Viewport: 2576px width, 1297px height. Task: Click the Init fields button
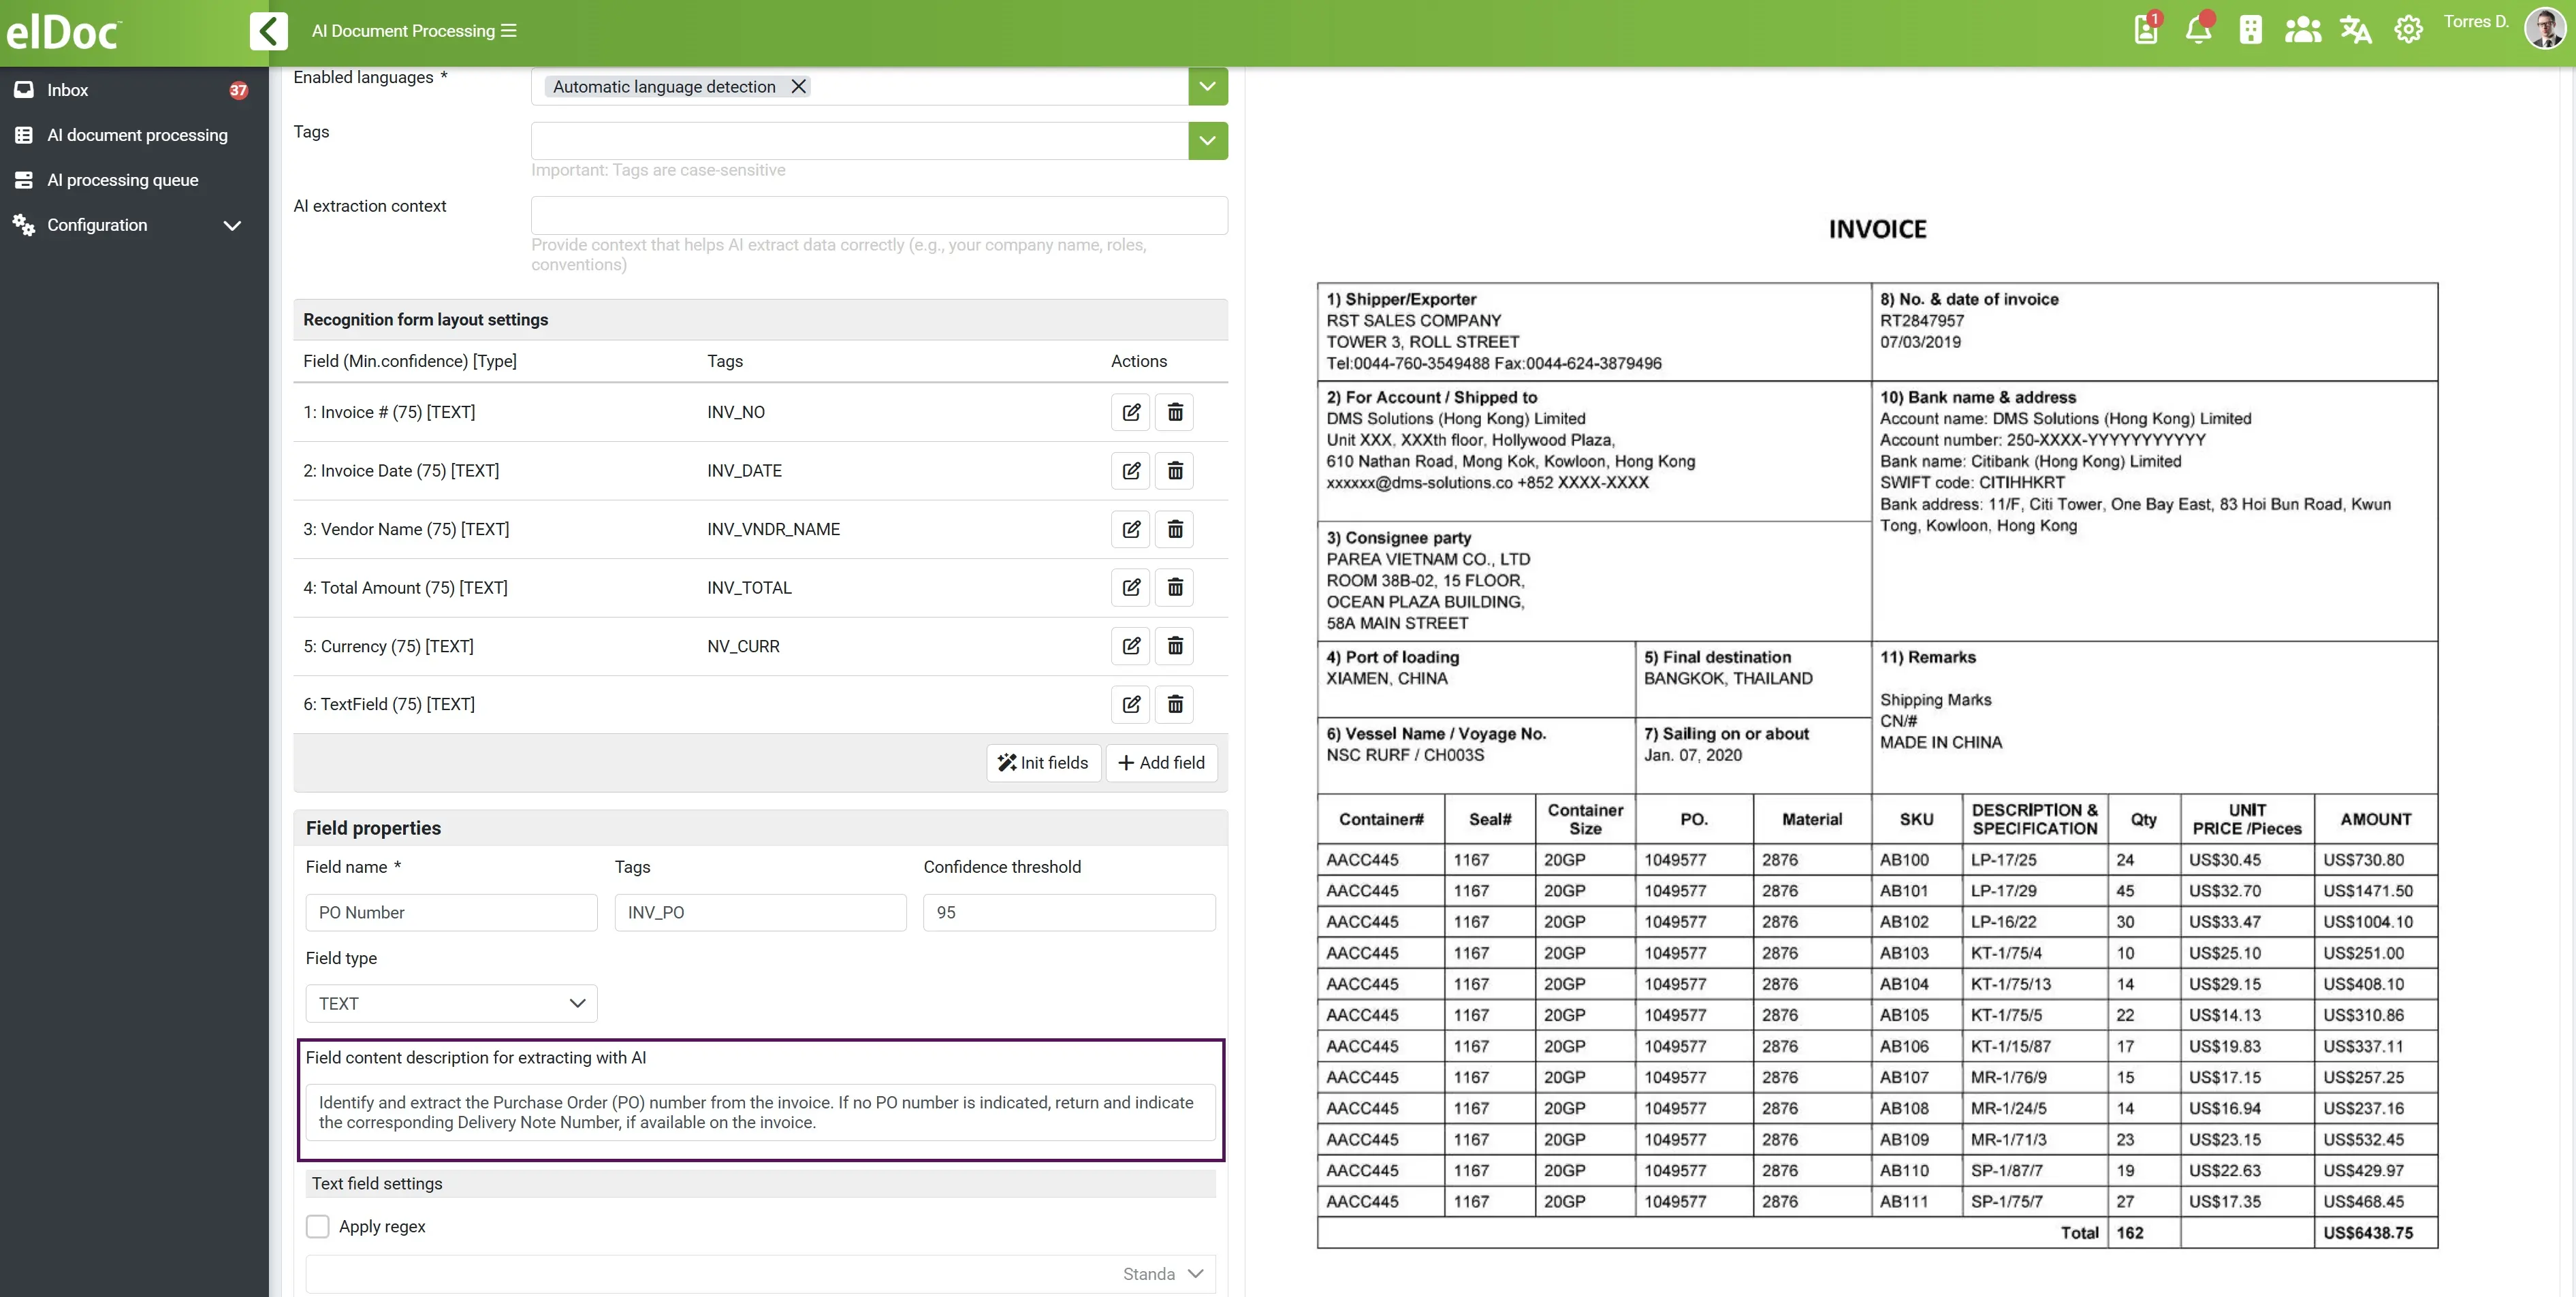coord(1043,763)
